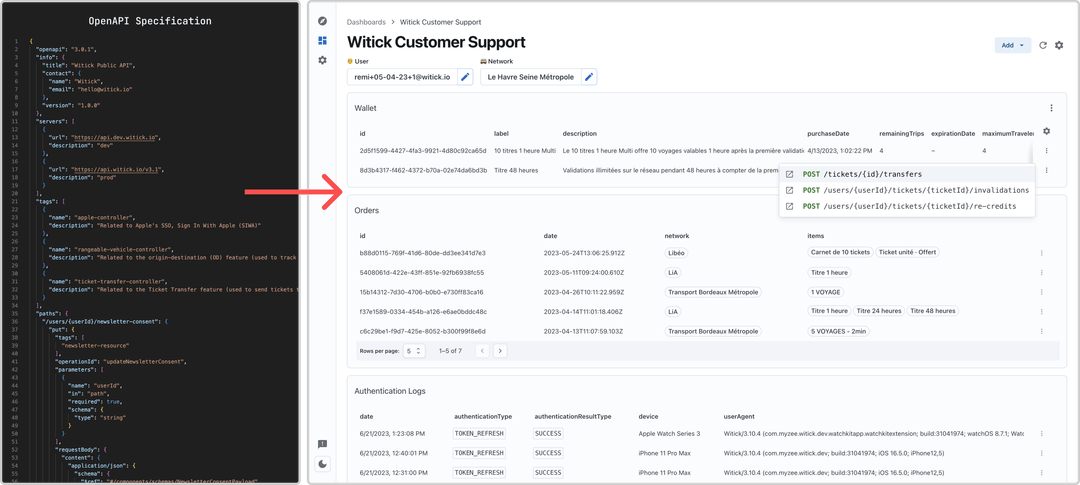Screen dimensions: 1080x485
Task: Click the expirationDate column header
Action: 953,133
